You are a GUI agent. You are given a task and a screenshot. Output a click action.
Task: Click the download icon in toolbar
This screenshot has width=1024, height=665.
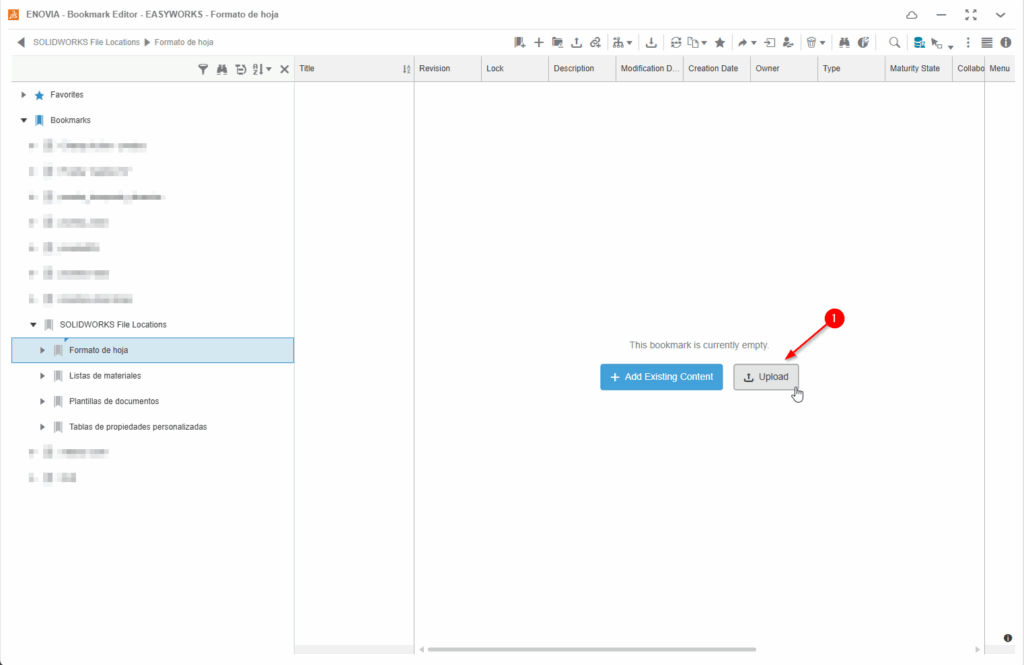click(x=651, y=42)
